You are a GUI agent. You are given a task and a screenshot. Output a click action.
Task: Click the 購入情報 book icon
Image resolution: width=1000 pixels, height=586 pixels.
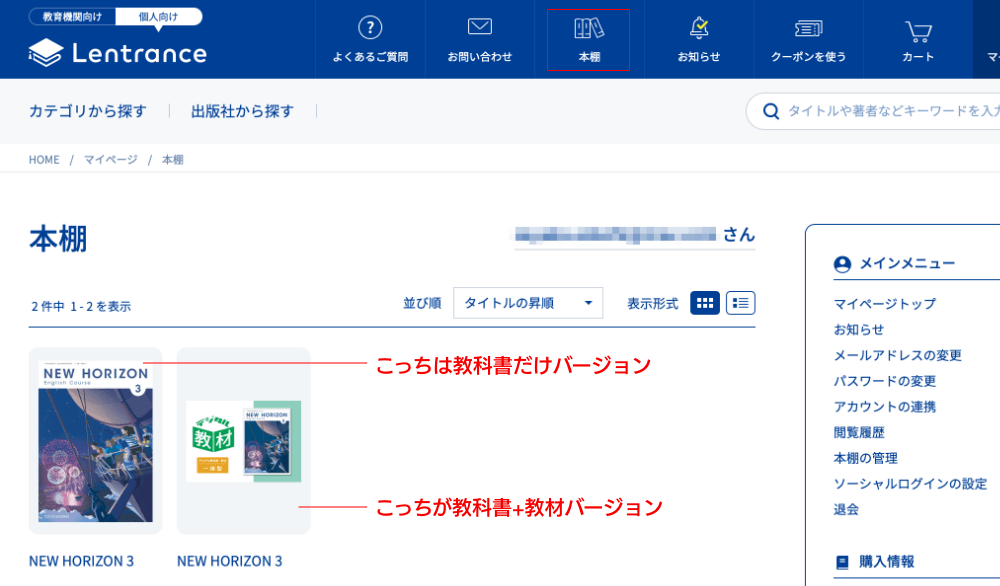pos(842,562)
